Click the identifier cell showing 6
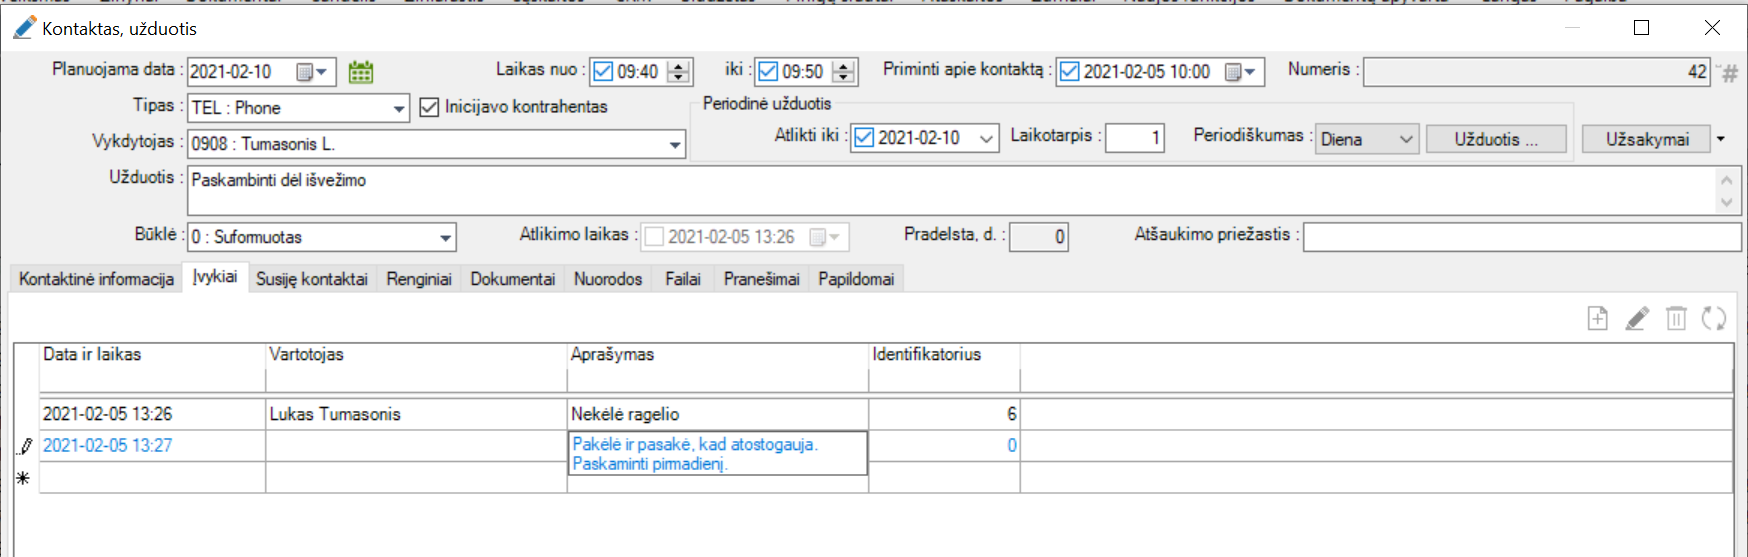The image size is (1748, 557). (x=944, y=414)
